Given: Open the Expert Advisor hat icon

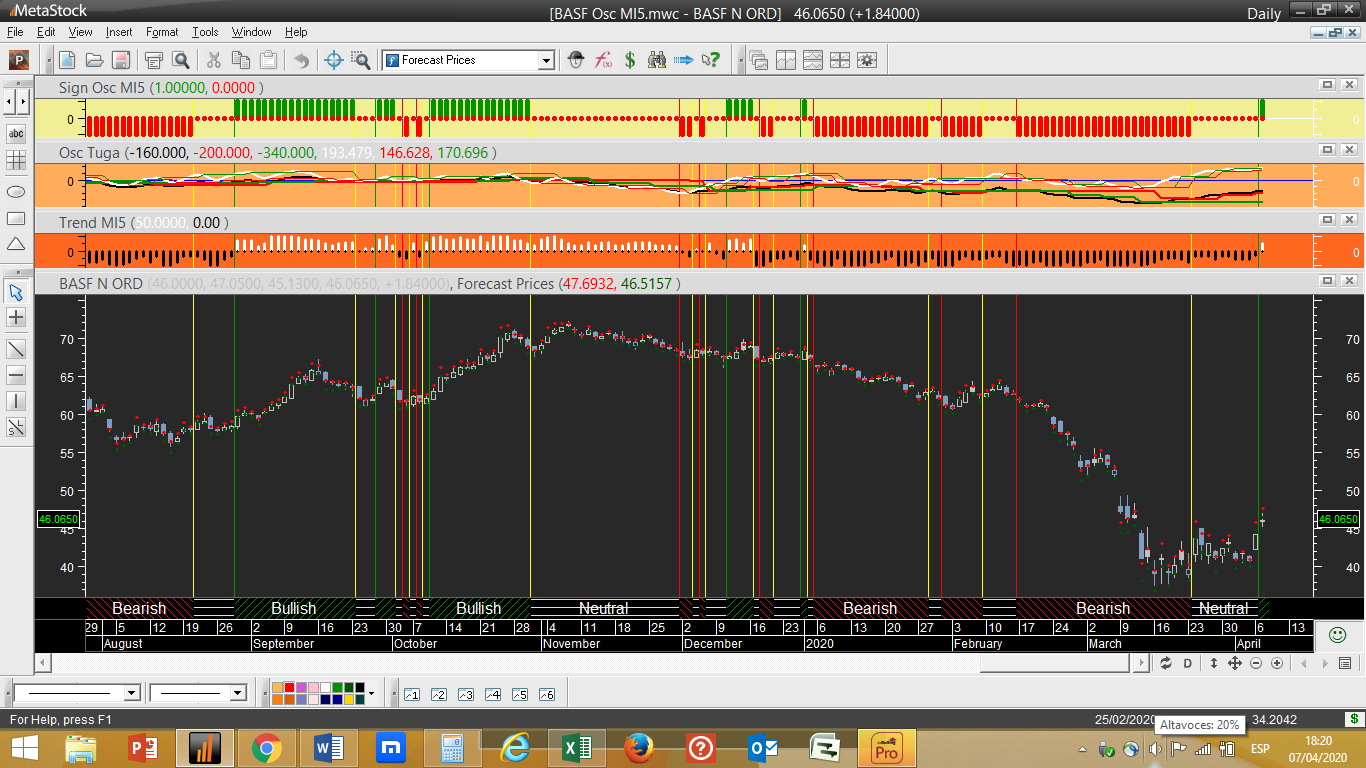Looking at the screenshot, I should [575, 60].
